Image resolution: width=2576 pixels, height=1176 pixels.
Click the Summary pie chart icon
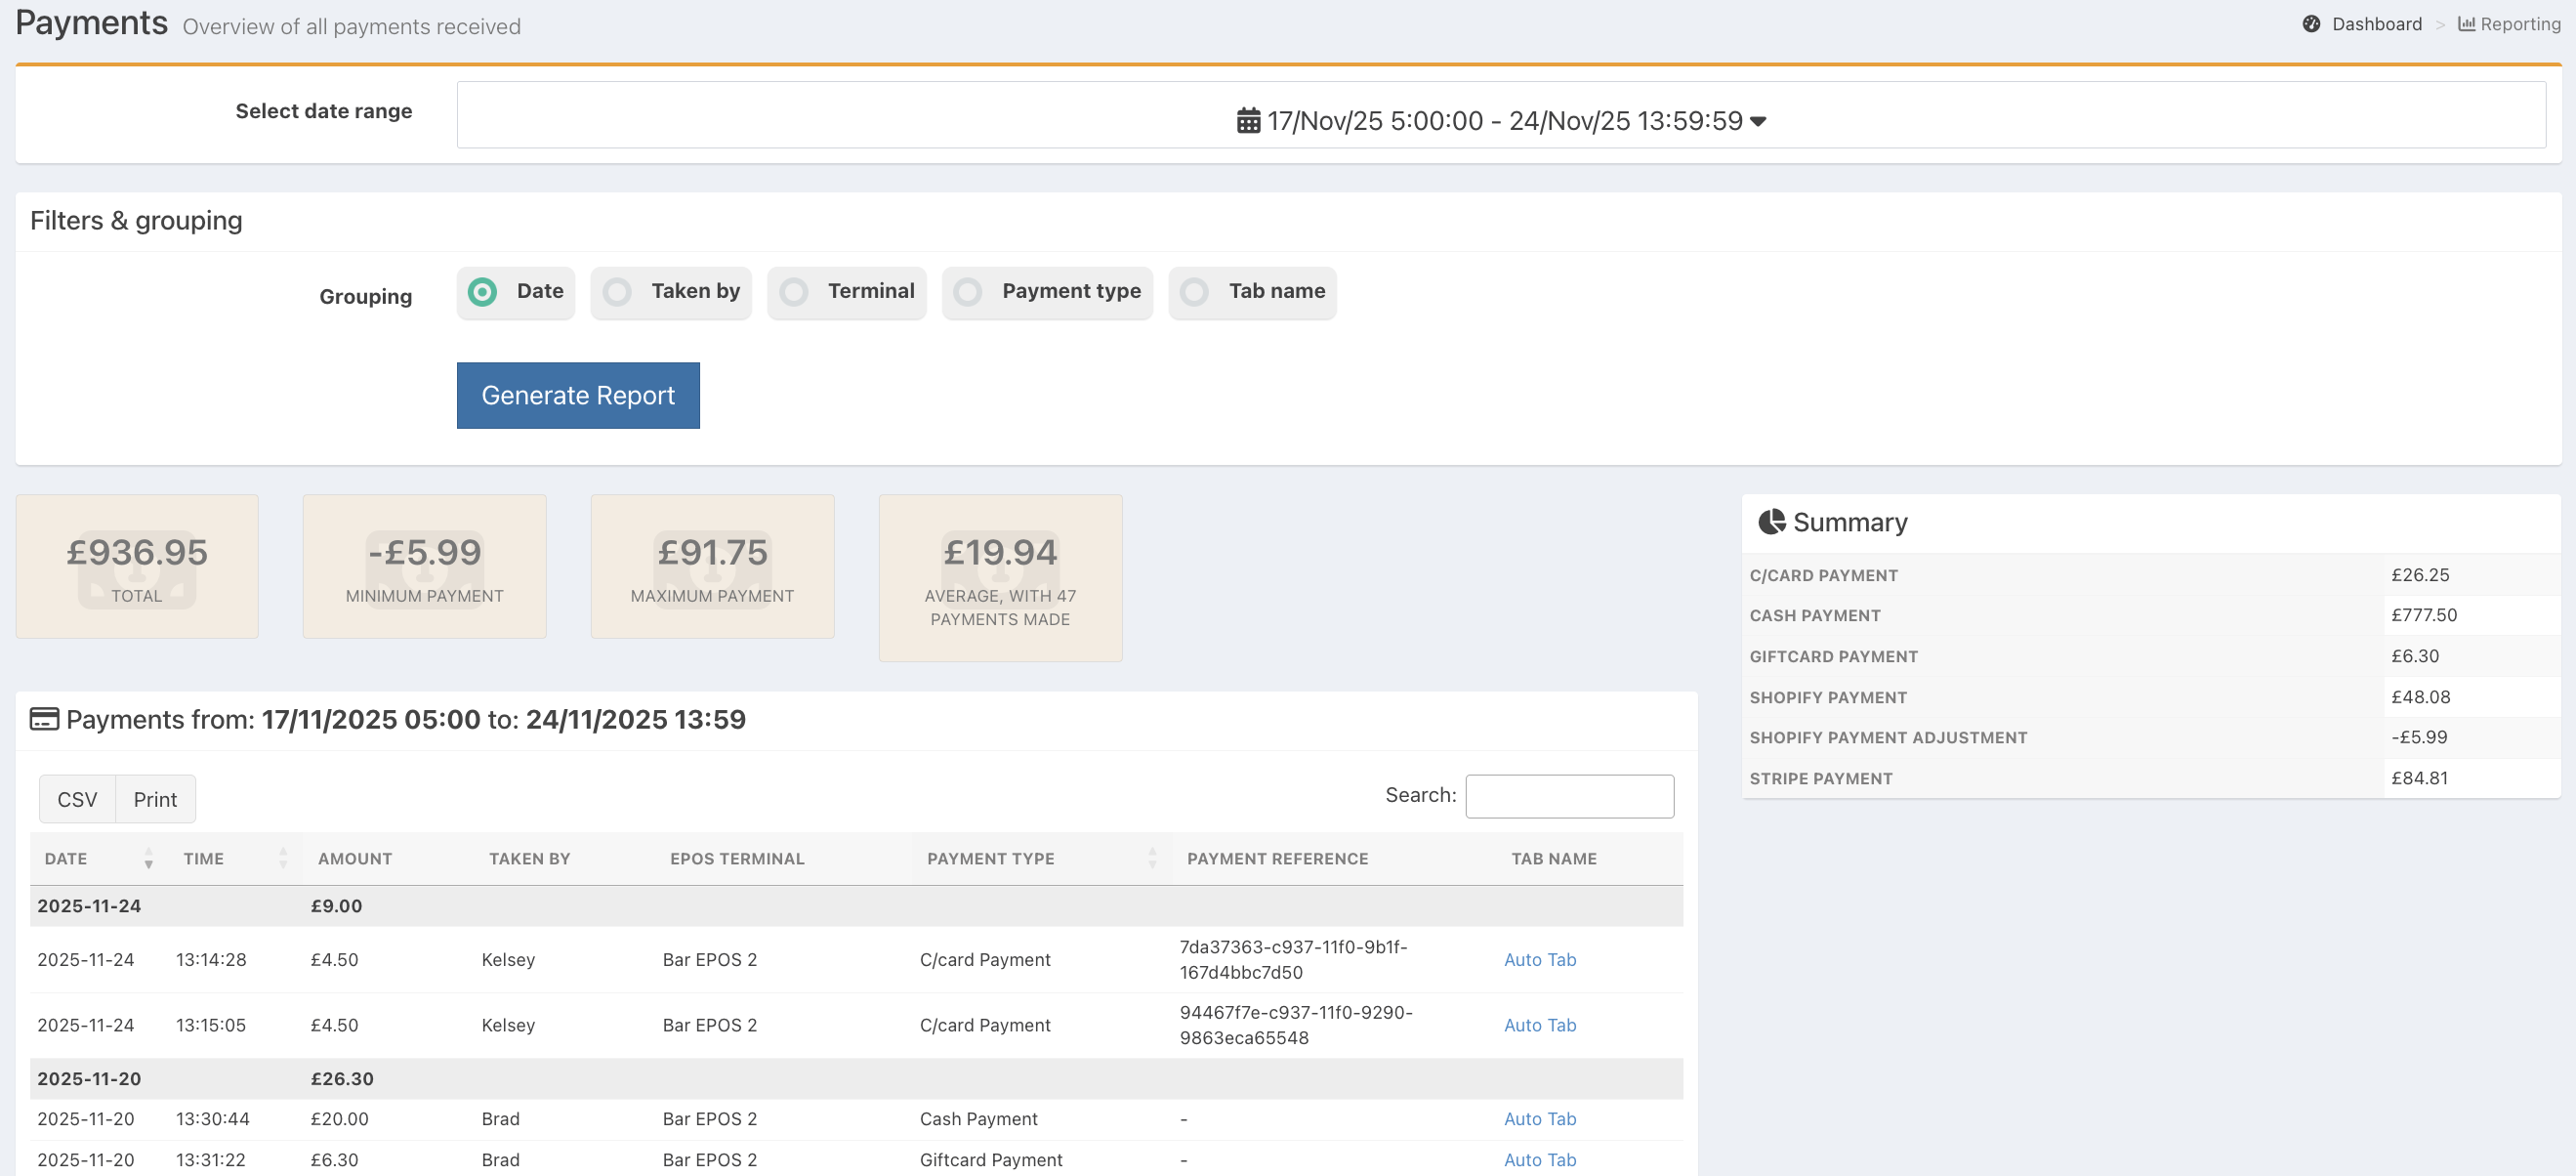pos(1771,522)
